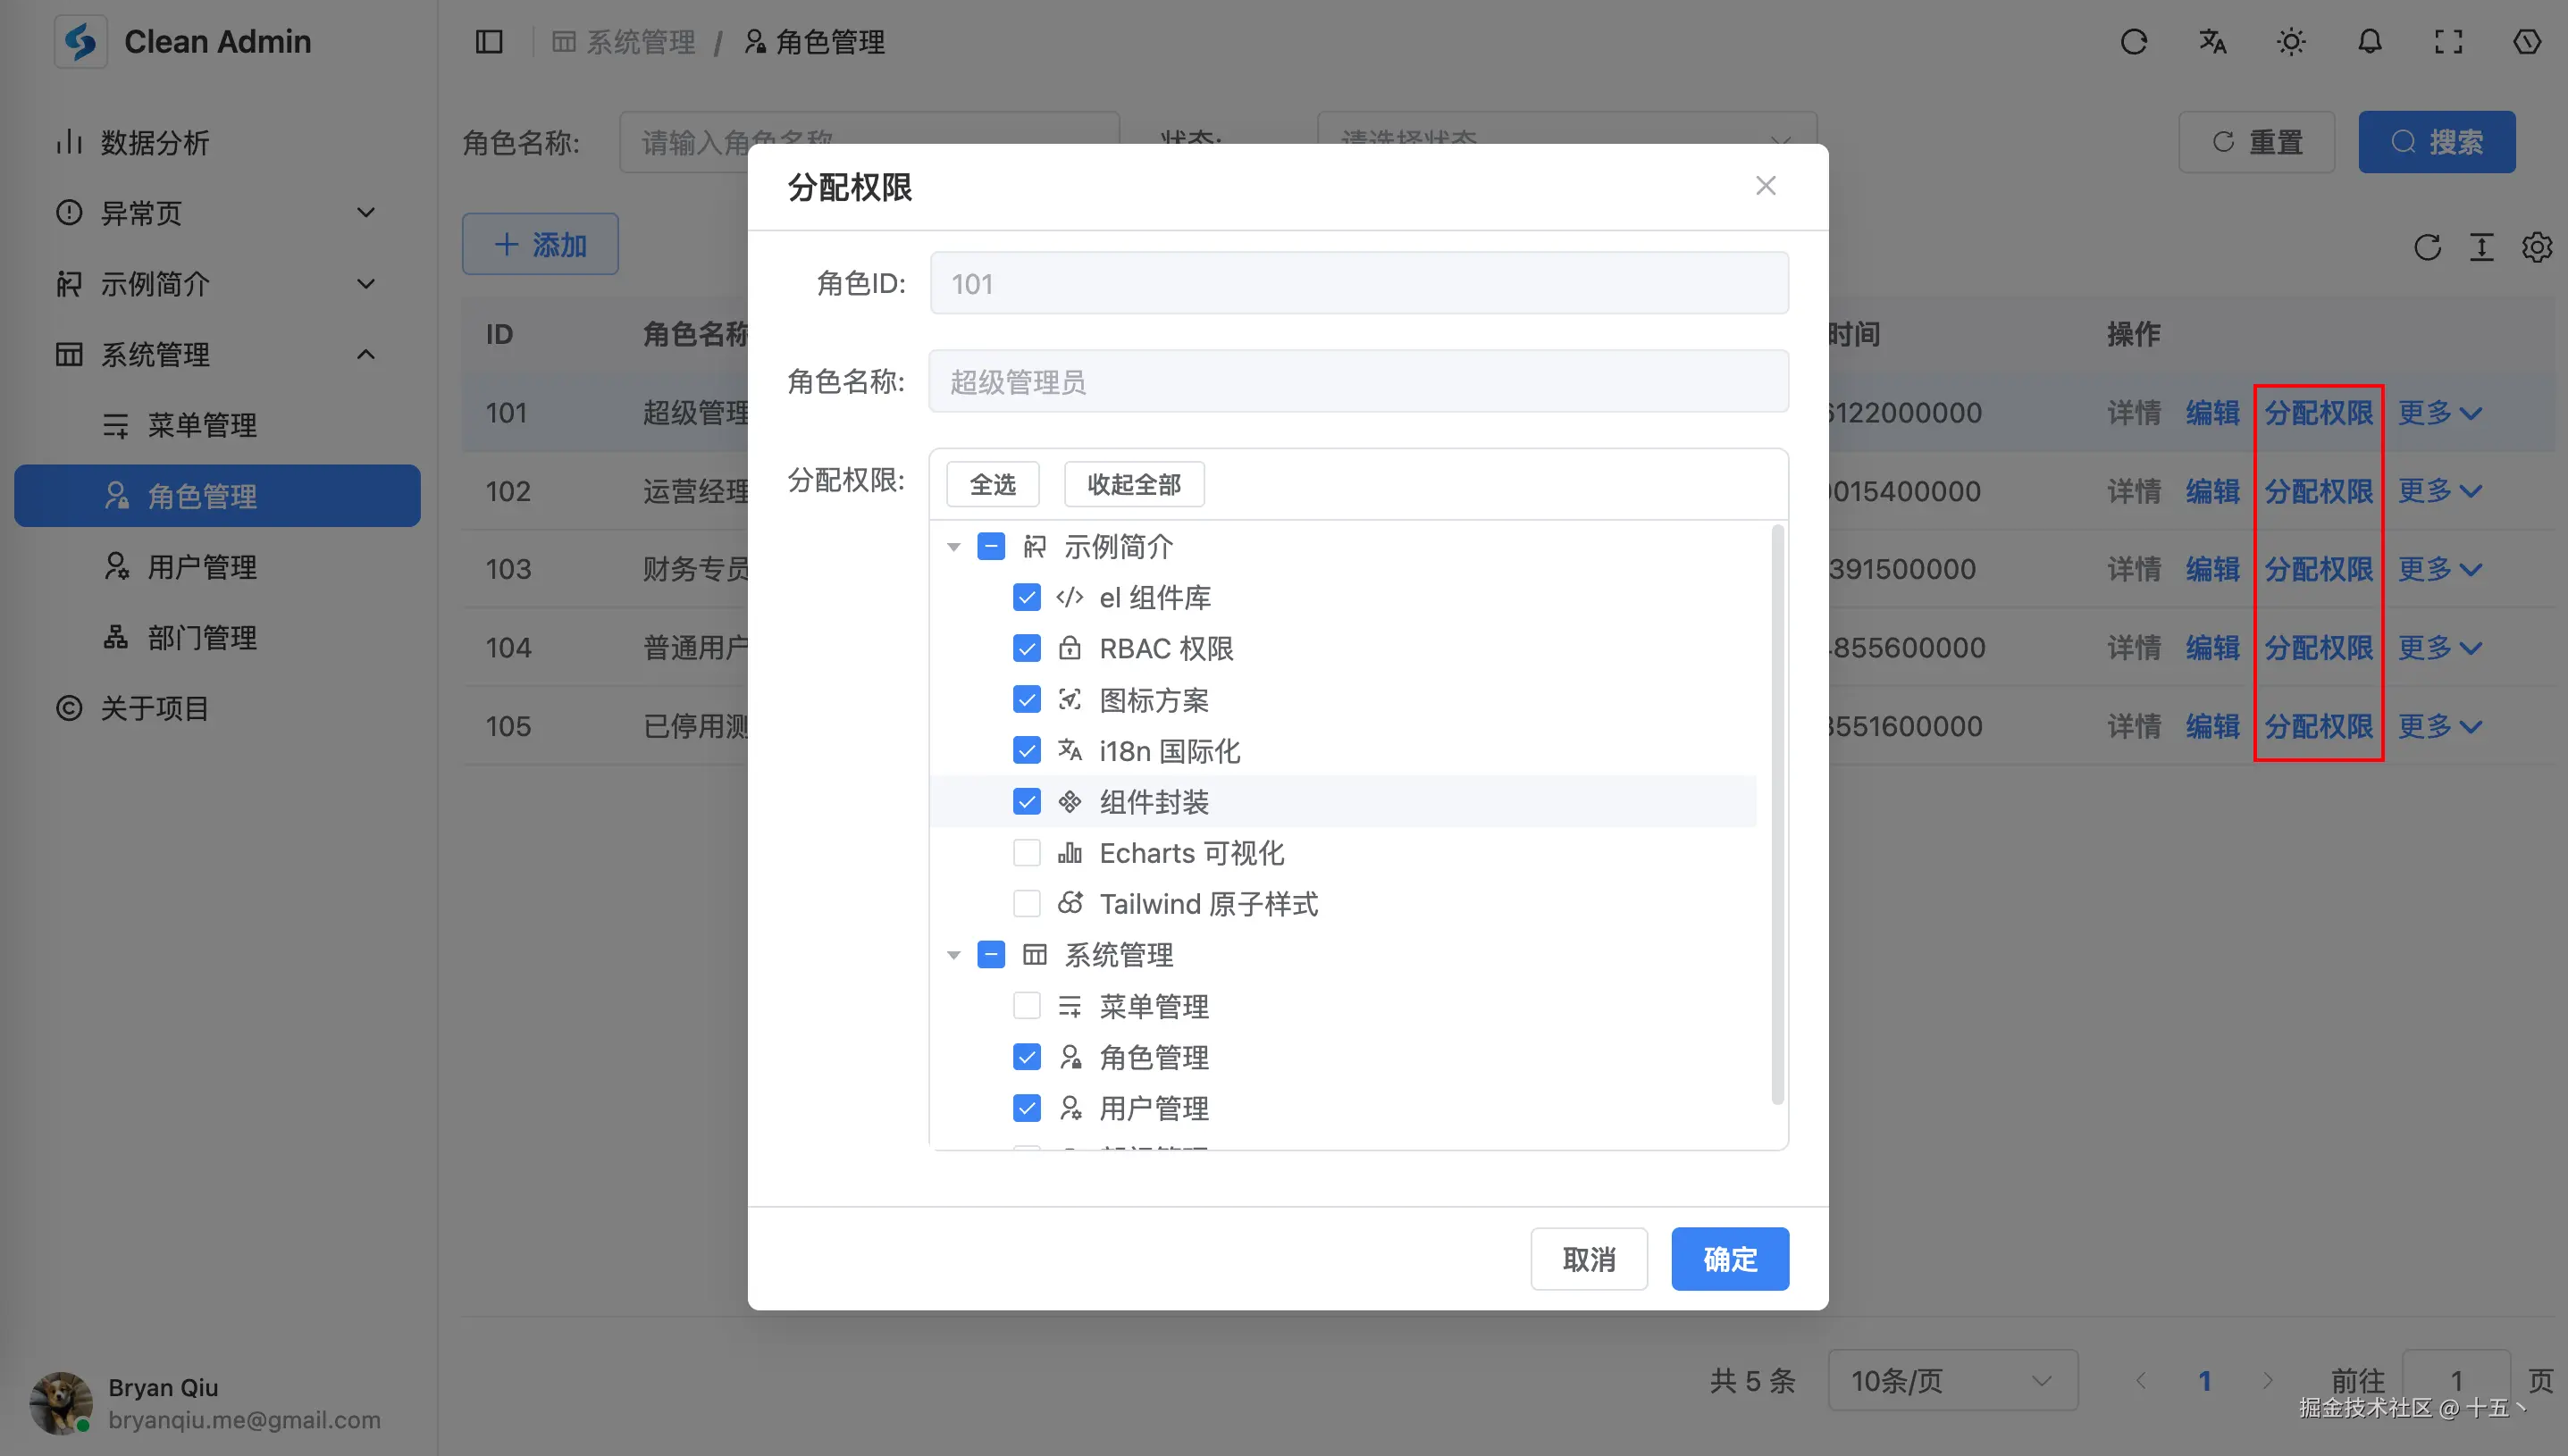Open the language translation switcher icon
This screenshot has width=2568, height=1456.
click(x=2212, y=42)
